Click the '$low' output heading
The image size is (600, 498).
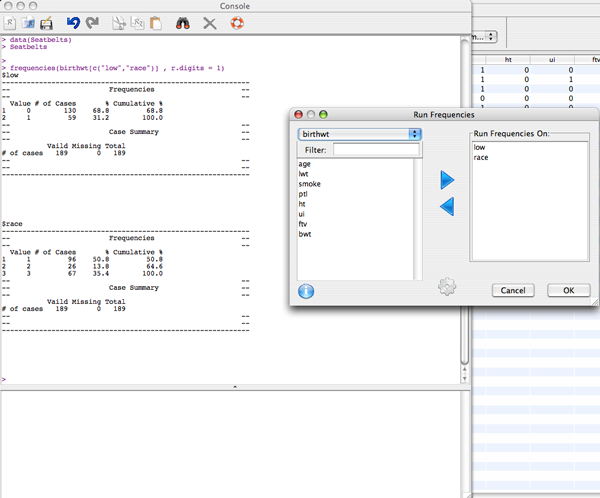(10, 75)
